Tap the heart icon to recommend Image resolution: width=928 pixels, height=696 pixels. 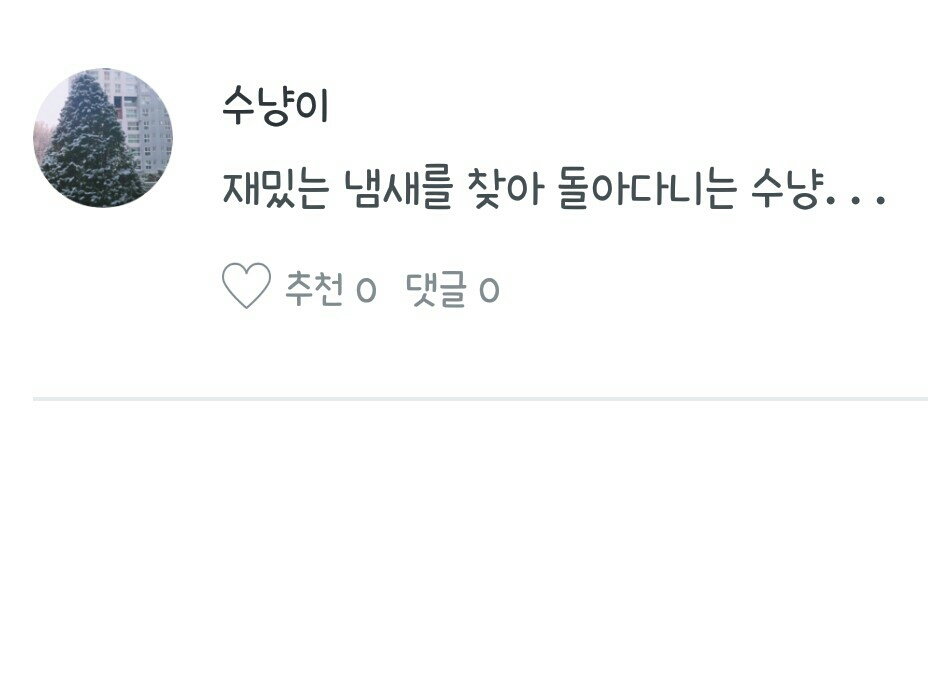tap(246, 286)
